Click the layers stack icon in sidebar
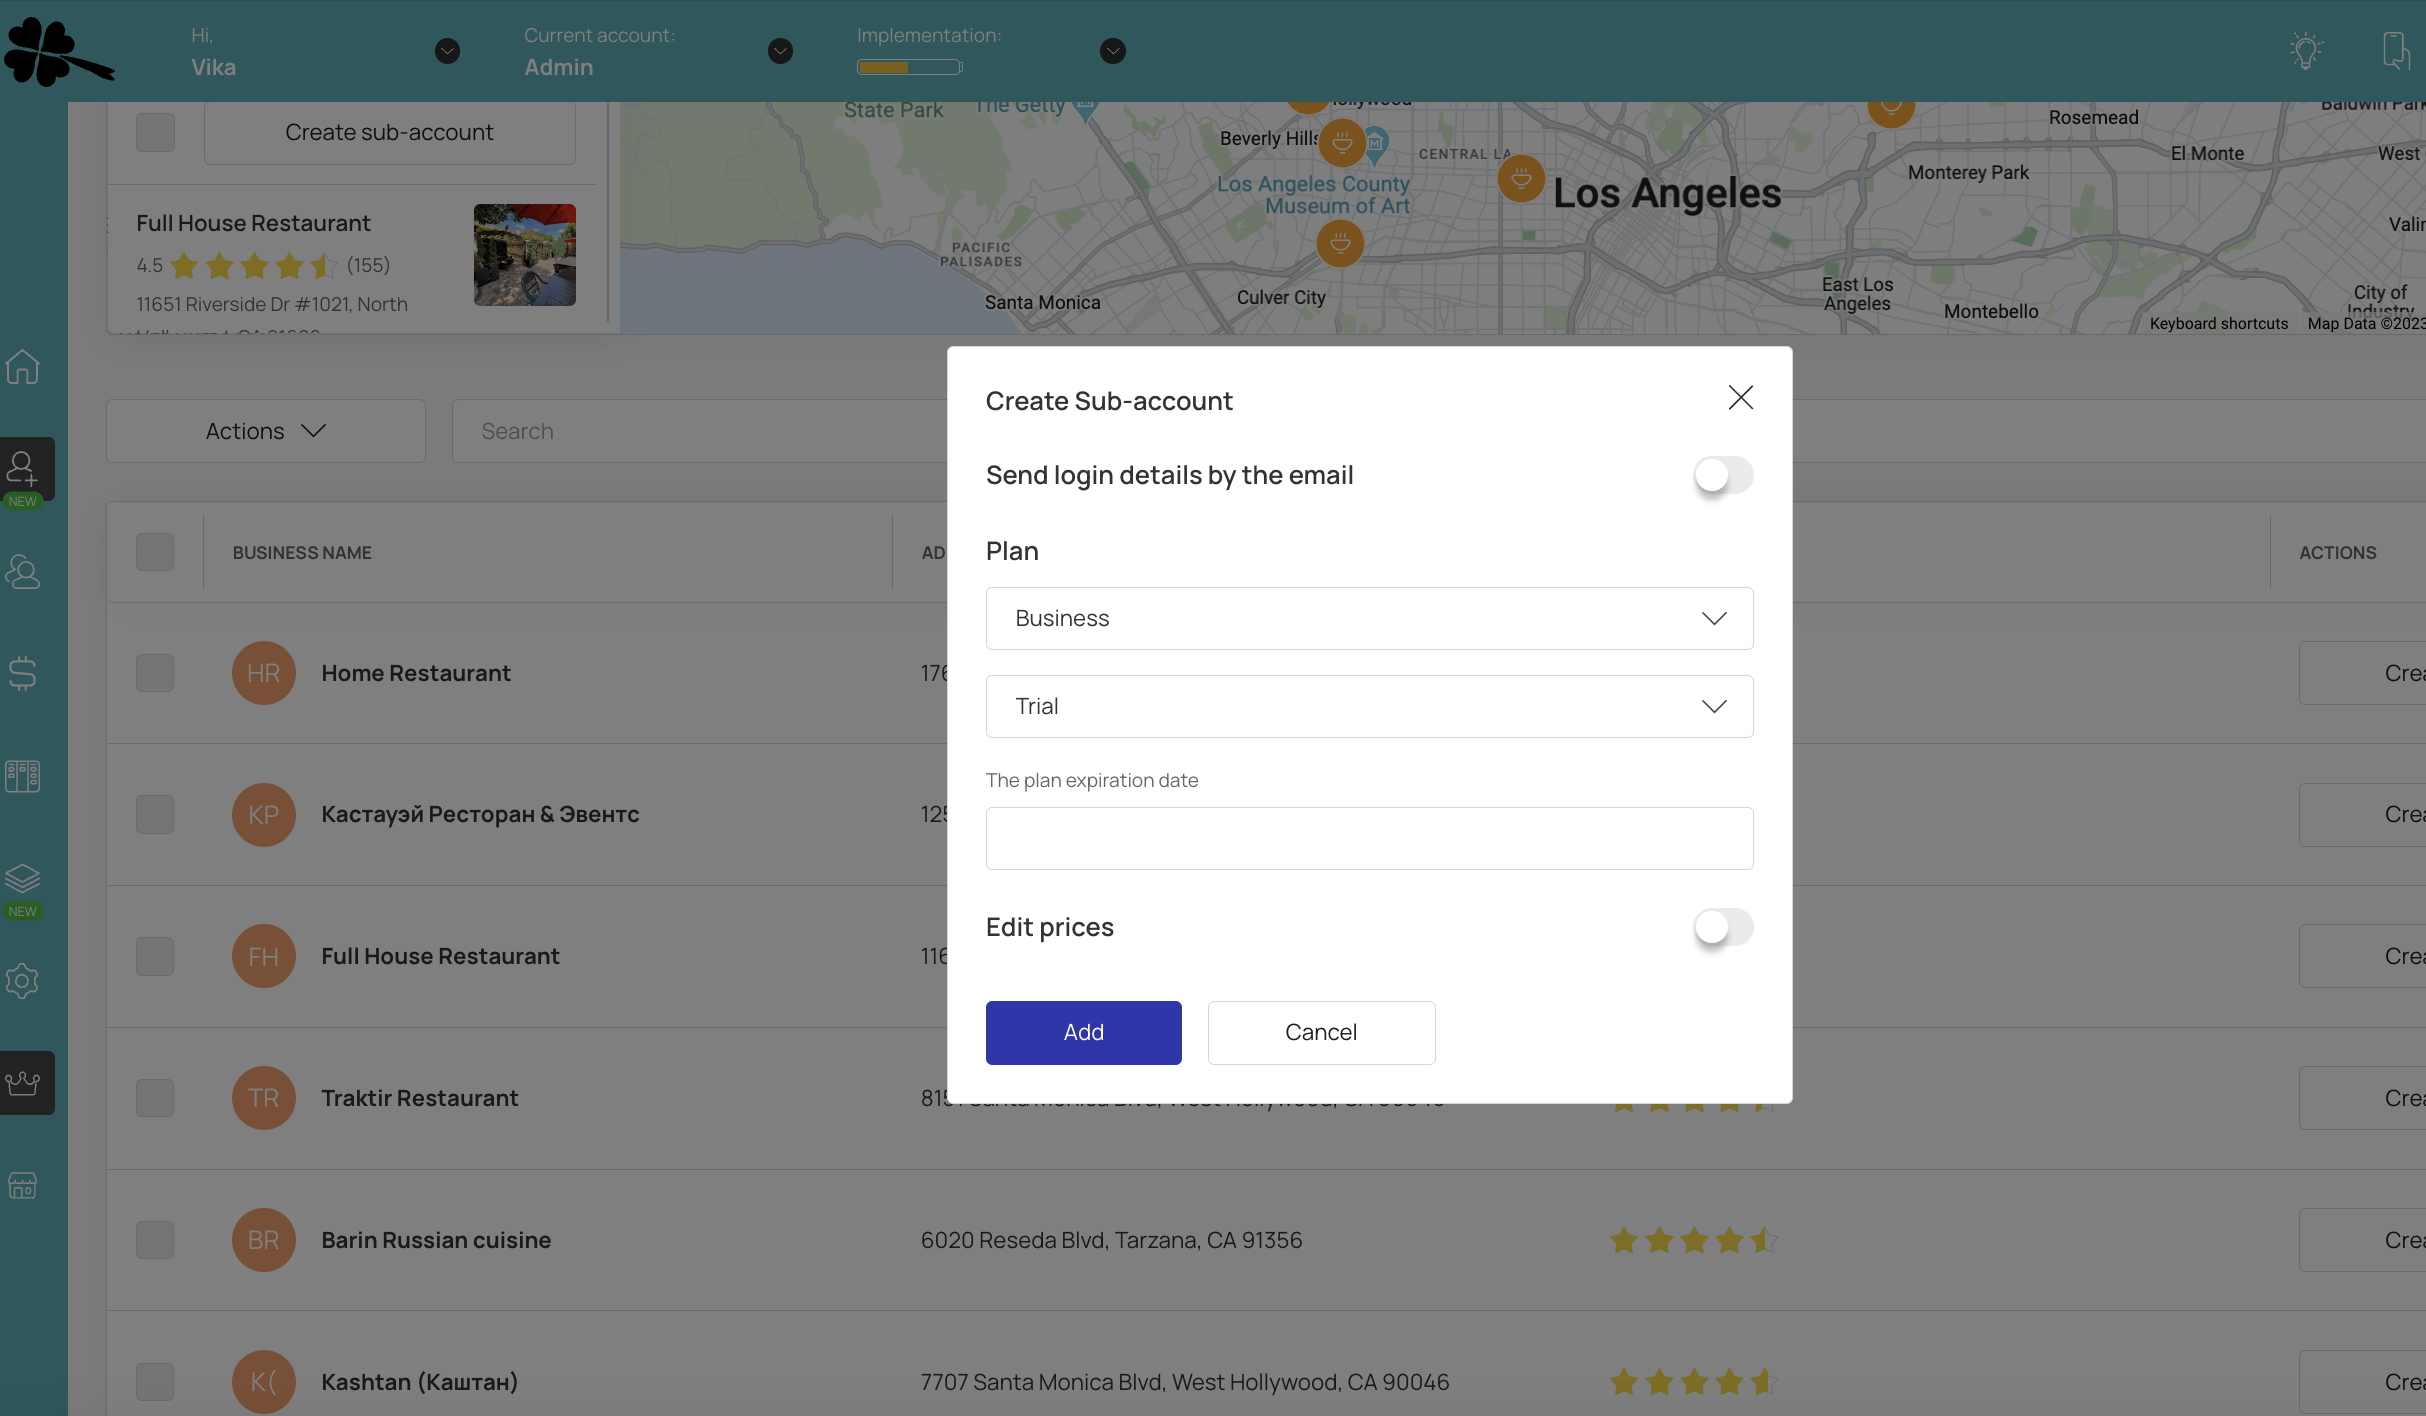Image resolution: width=2426 pixels, height=1416 pixels. coord(22,878)
